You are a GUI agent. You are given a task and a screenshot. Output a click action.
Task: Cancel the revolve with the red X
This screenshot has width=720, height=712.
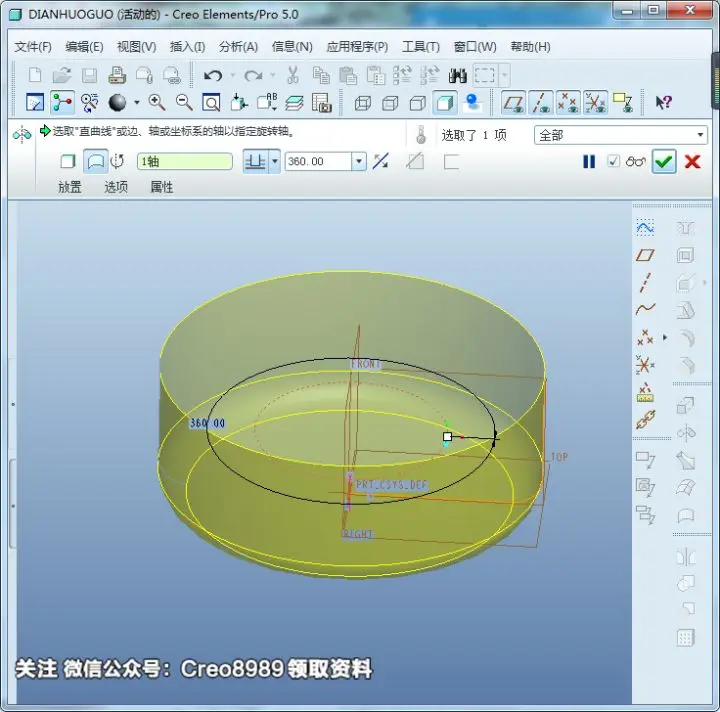click(692, 162)
